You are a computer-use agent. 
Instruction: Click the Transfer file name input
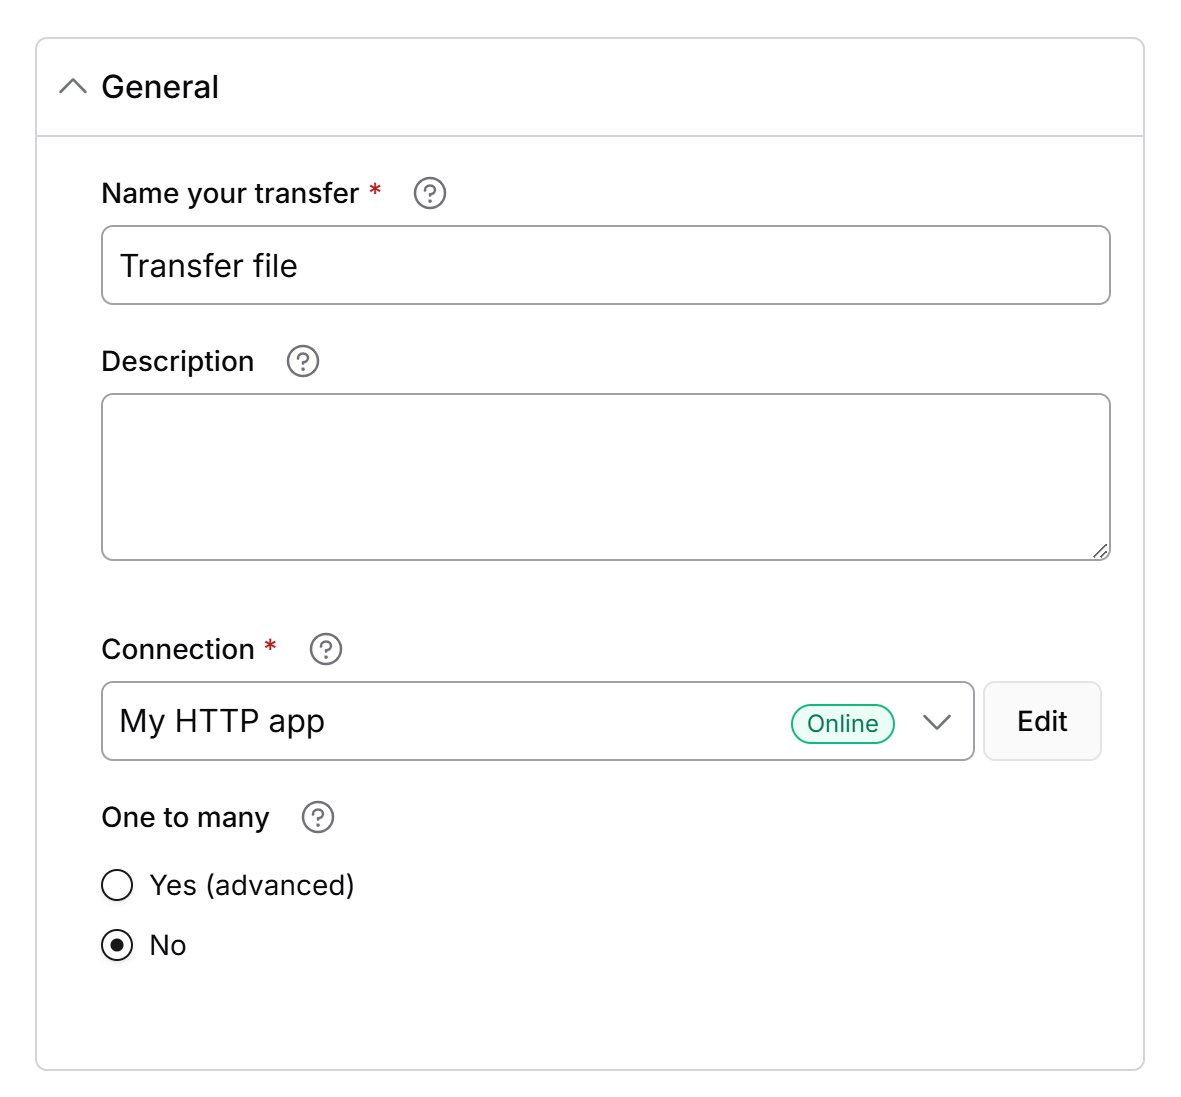606,265
